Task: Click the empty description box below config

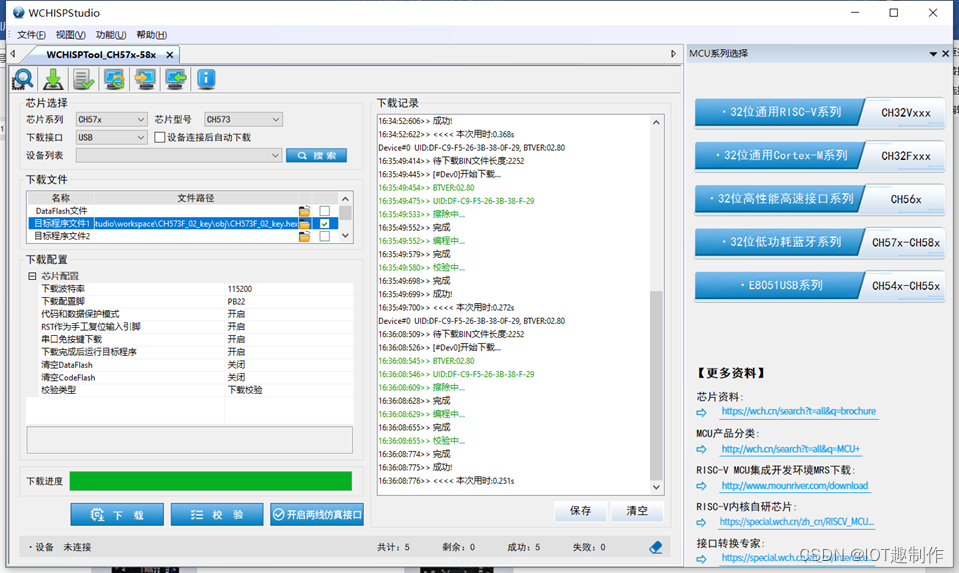Action: [x=190, y=440]
